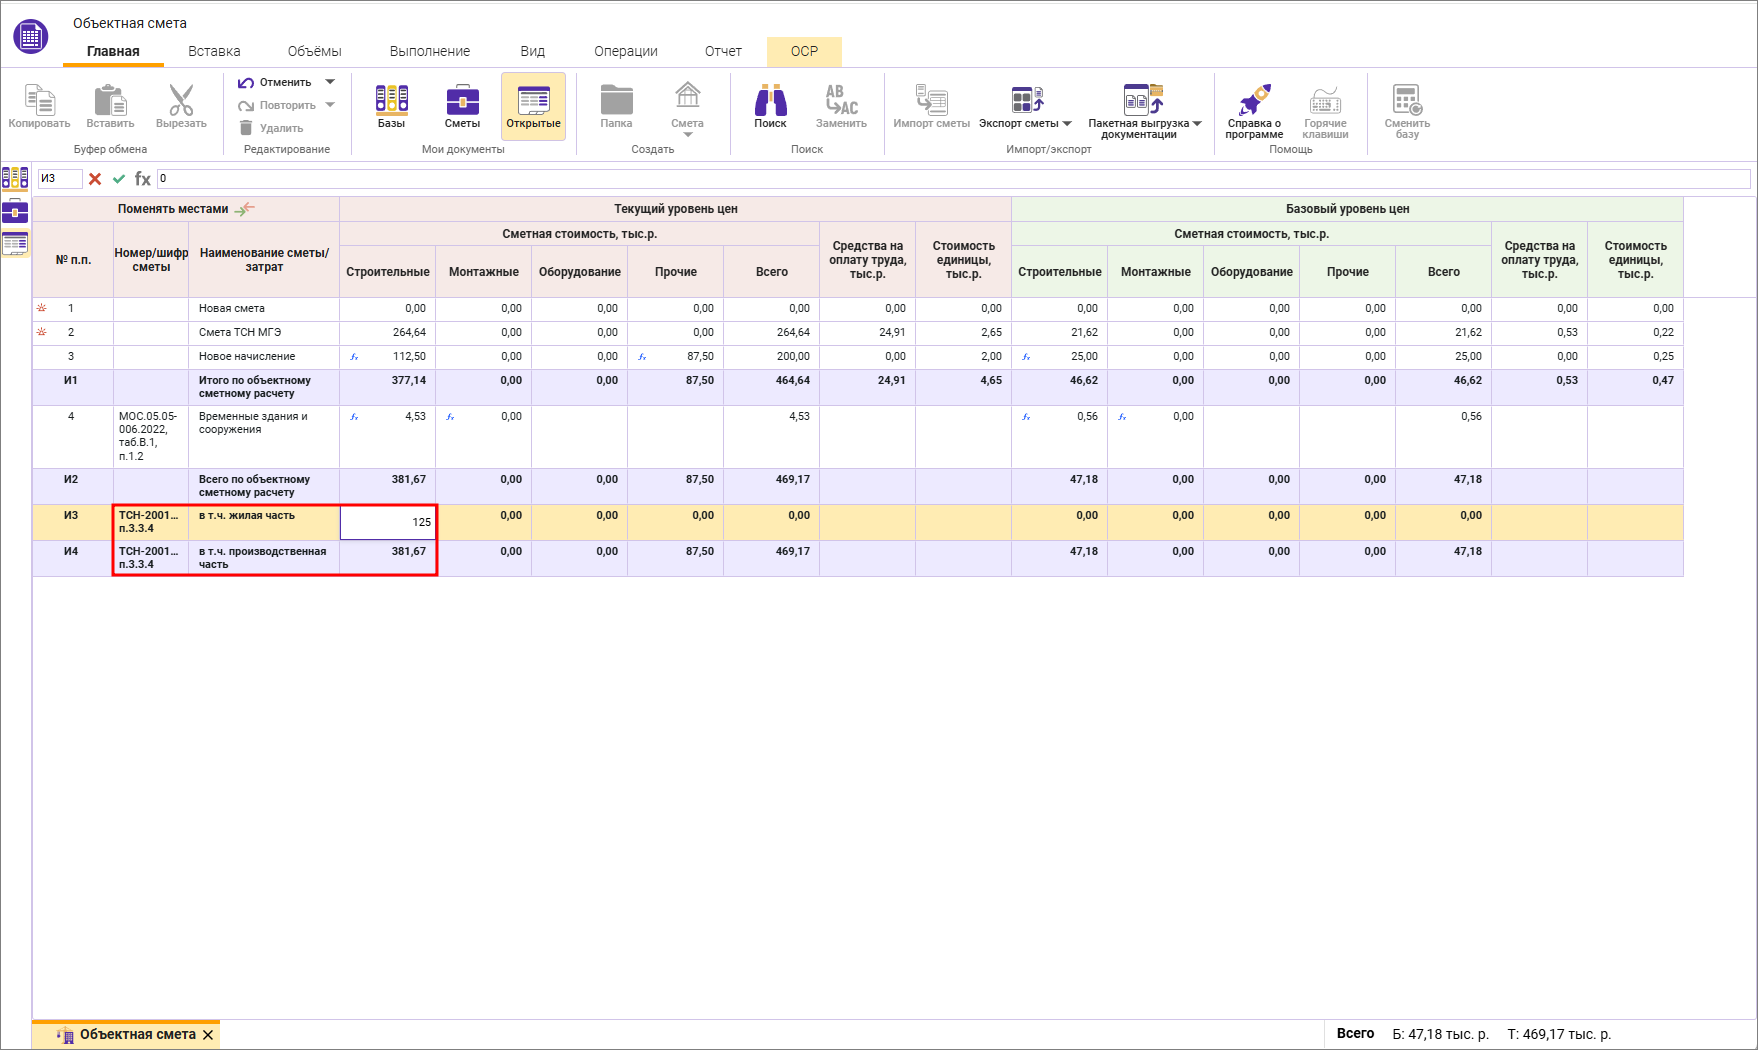Switch to the Объёмы ribbon tab
The height and width of the screenshot is (1050, 1758).
click(x=314, y=51)
